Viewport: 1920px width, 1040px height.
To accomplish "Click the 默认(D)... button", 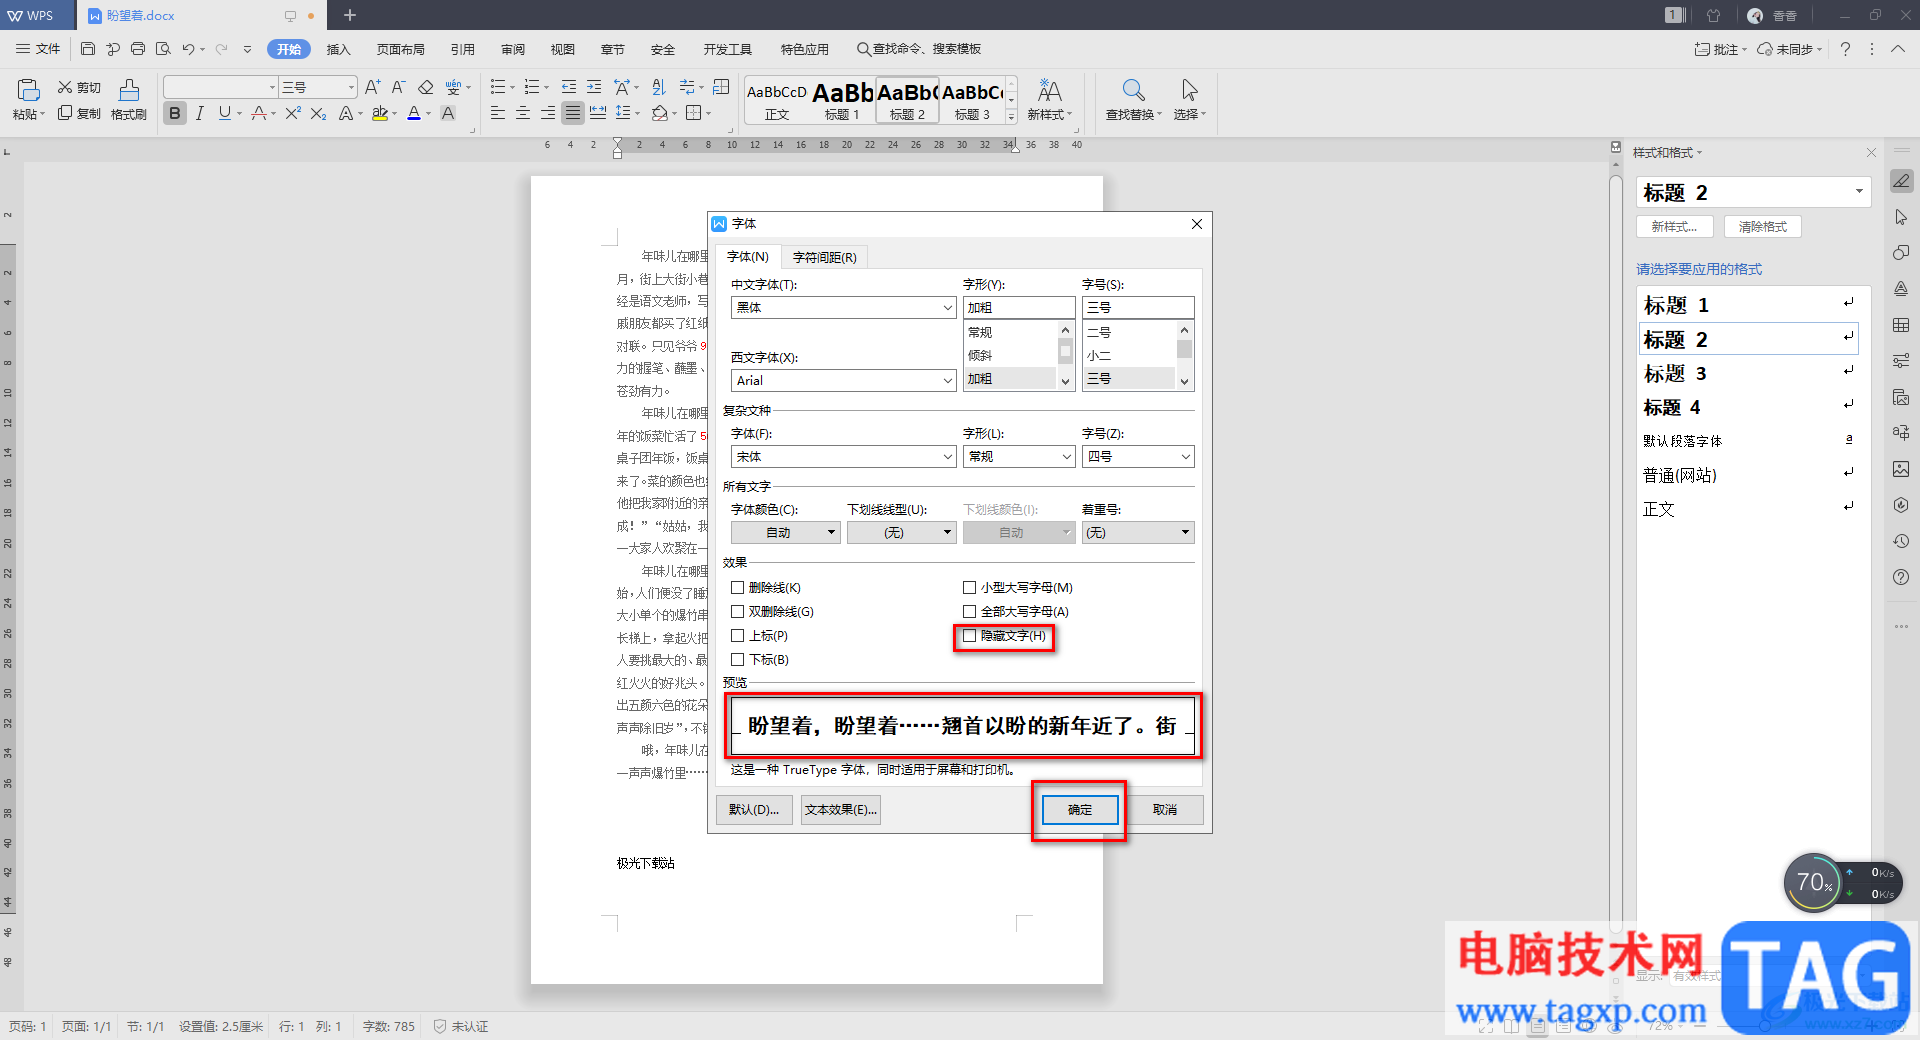I will click(754, 810).
